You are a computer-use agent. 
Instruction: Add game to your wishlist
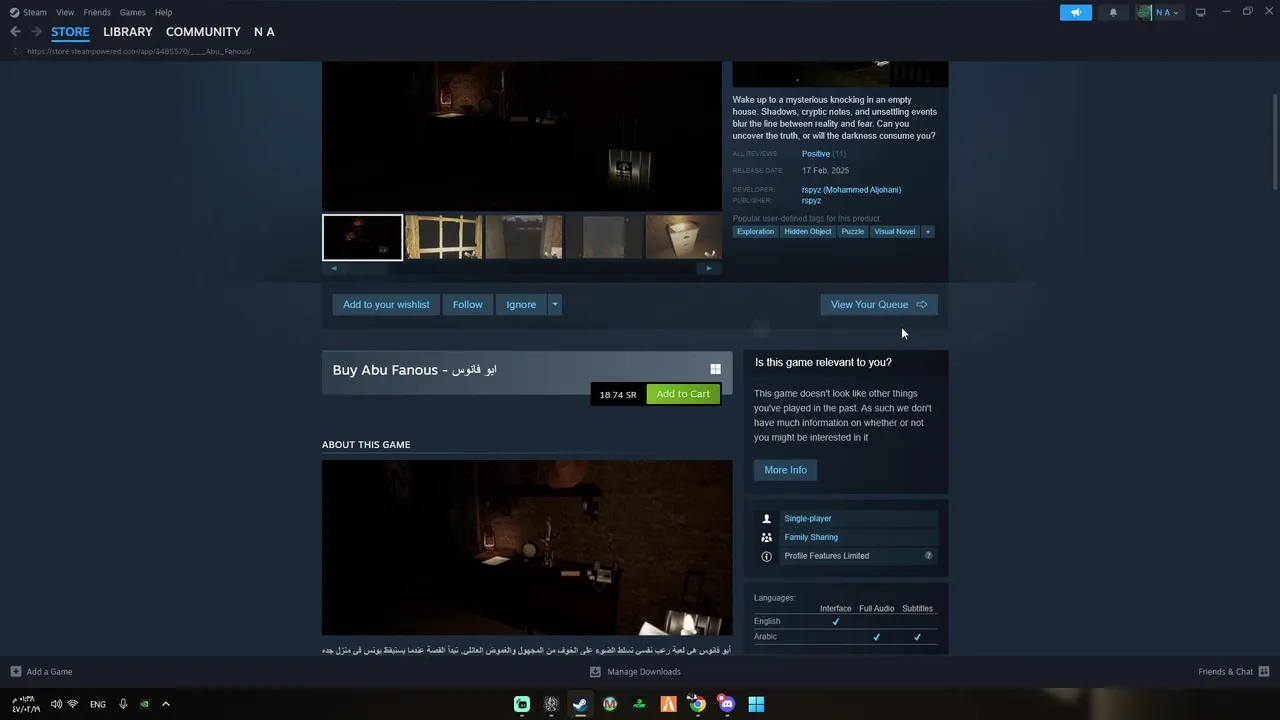386,304
